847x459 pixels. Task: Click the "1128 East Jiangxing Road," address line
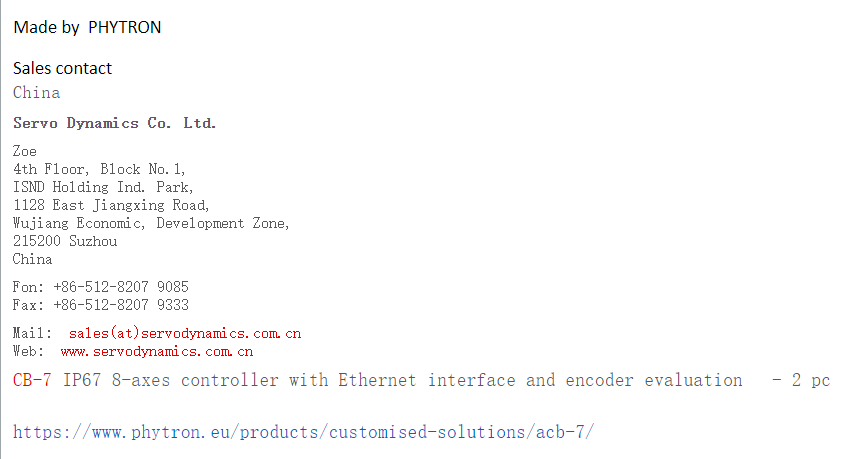click(x=111, y=205)
